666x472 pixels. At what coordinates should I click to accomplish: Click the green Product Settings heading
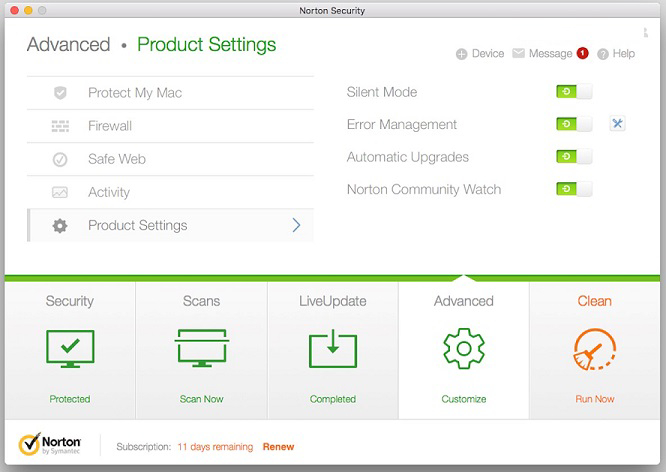click(206, 45)
